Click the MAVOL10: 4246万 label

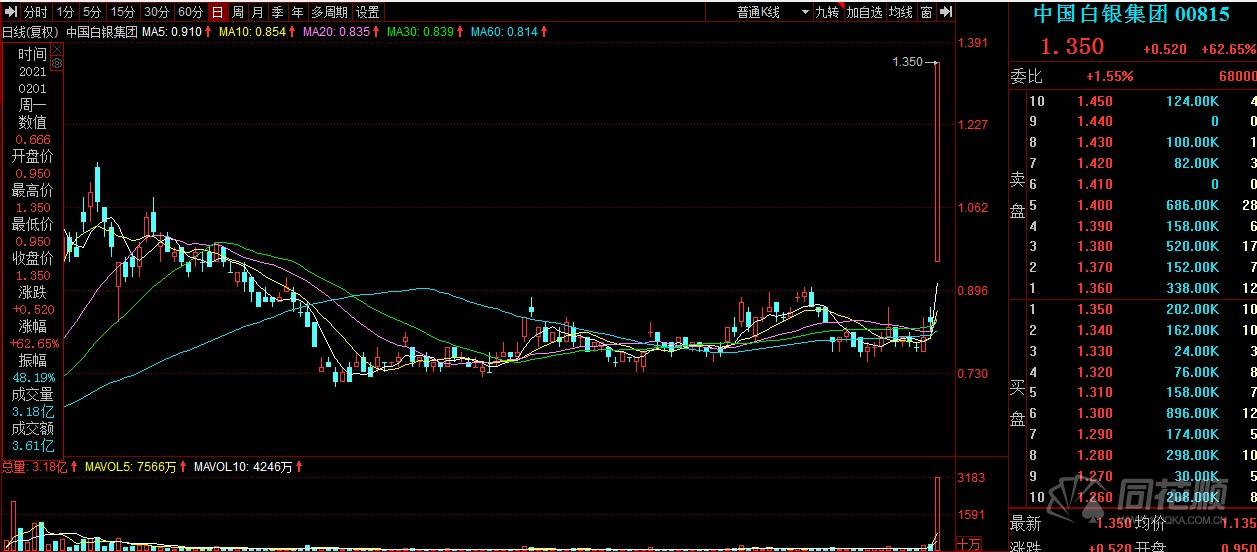click(x=244, y=466)
